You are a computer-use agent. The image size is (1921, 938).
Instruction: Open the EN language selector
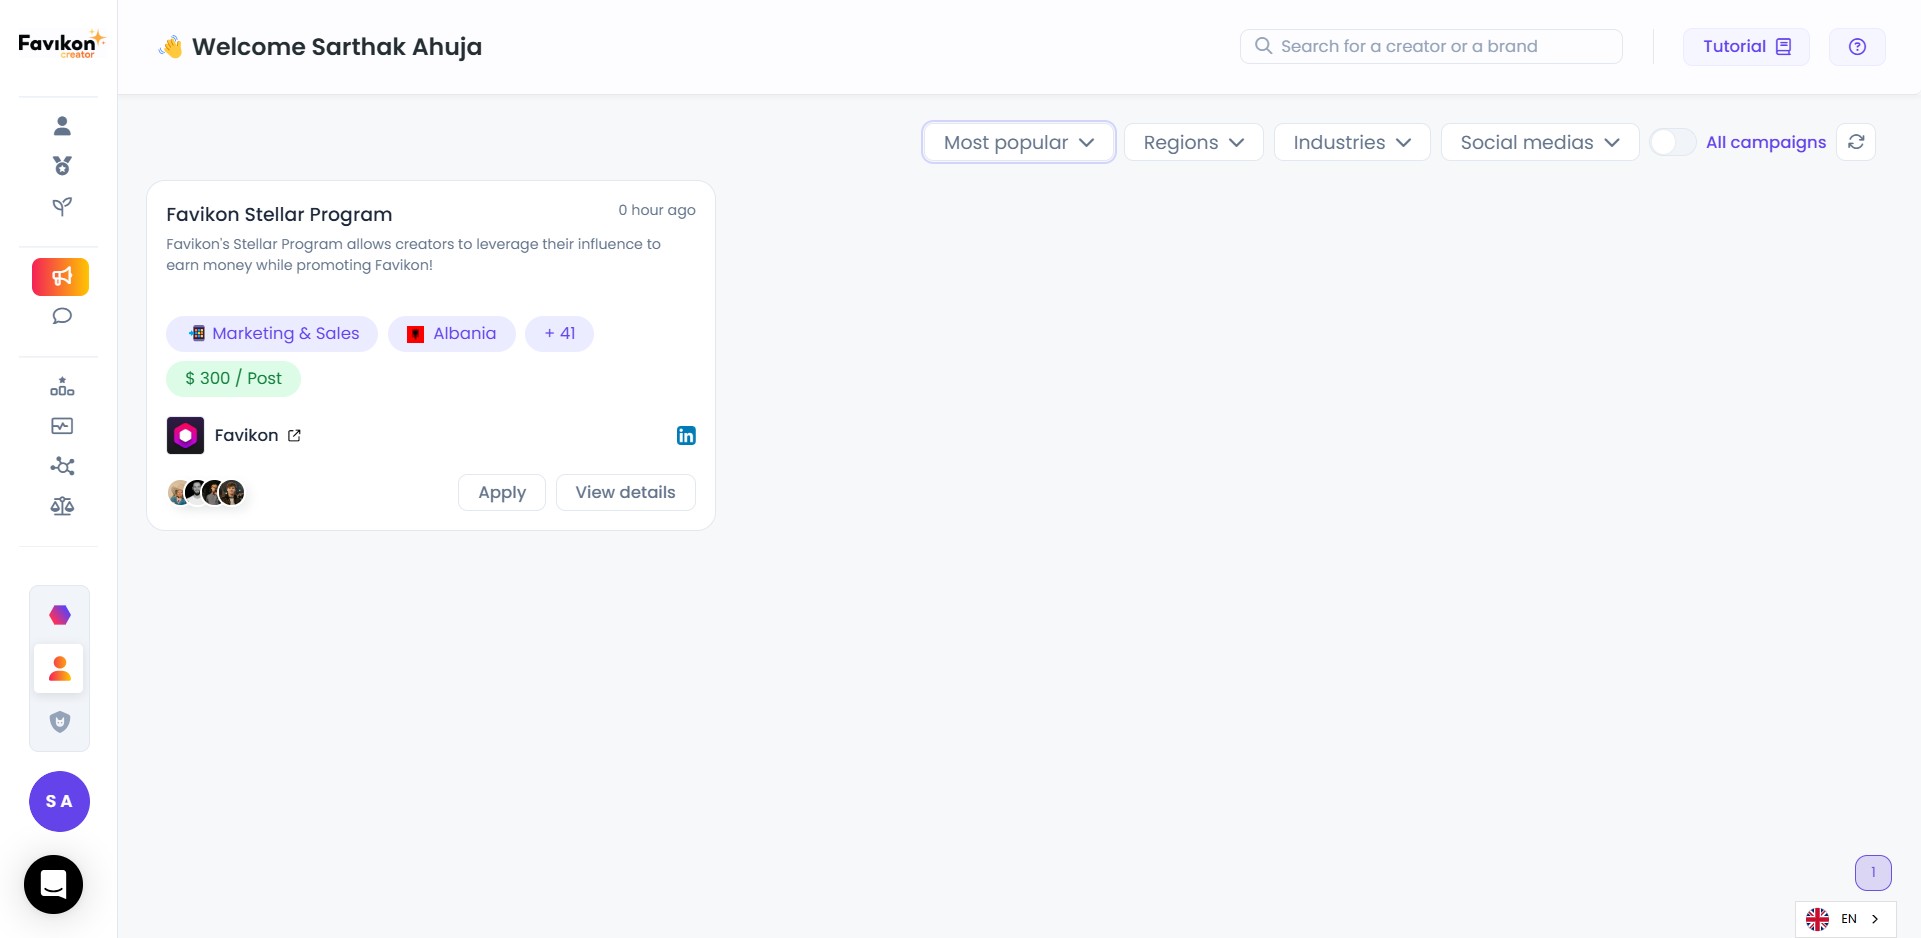coord(1846,919)
